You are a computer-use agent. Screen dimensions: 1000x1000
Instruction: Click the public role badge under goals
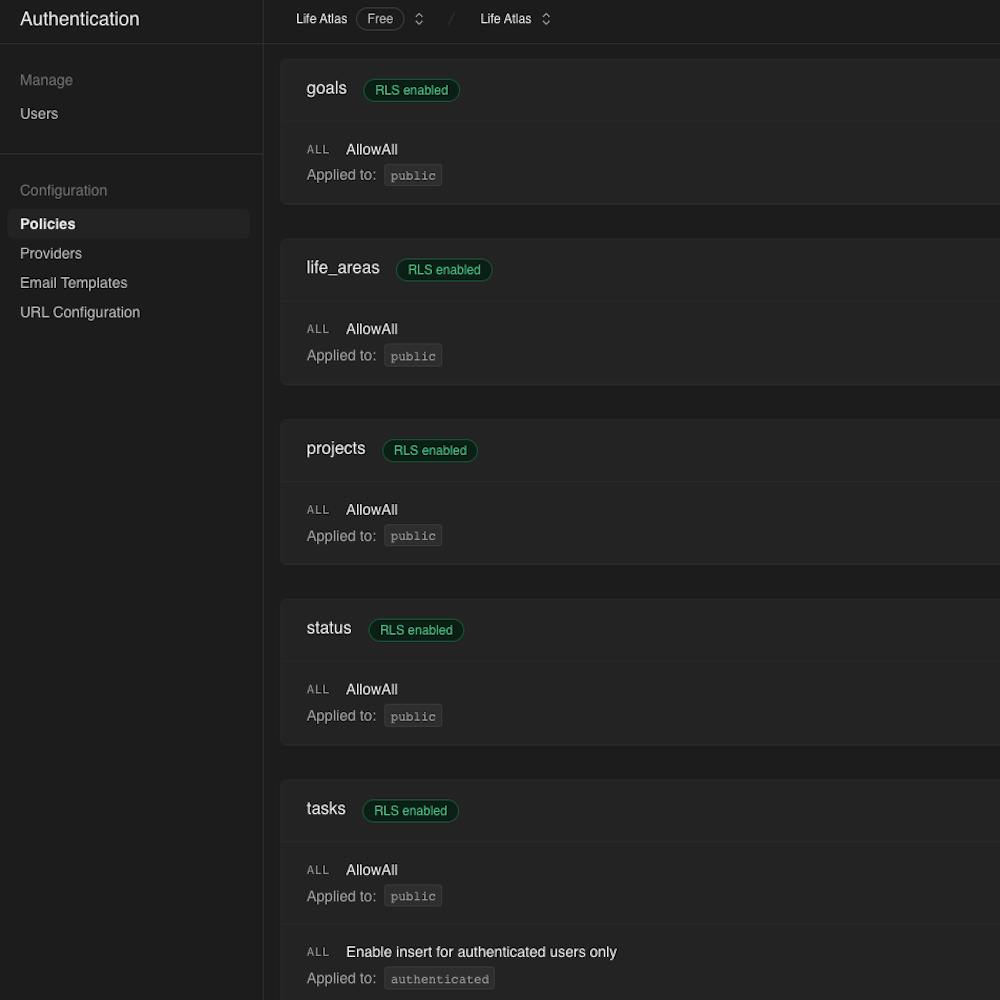point(412,175)
